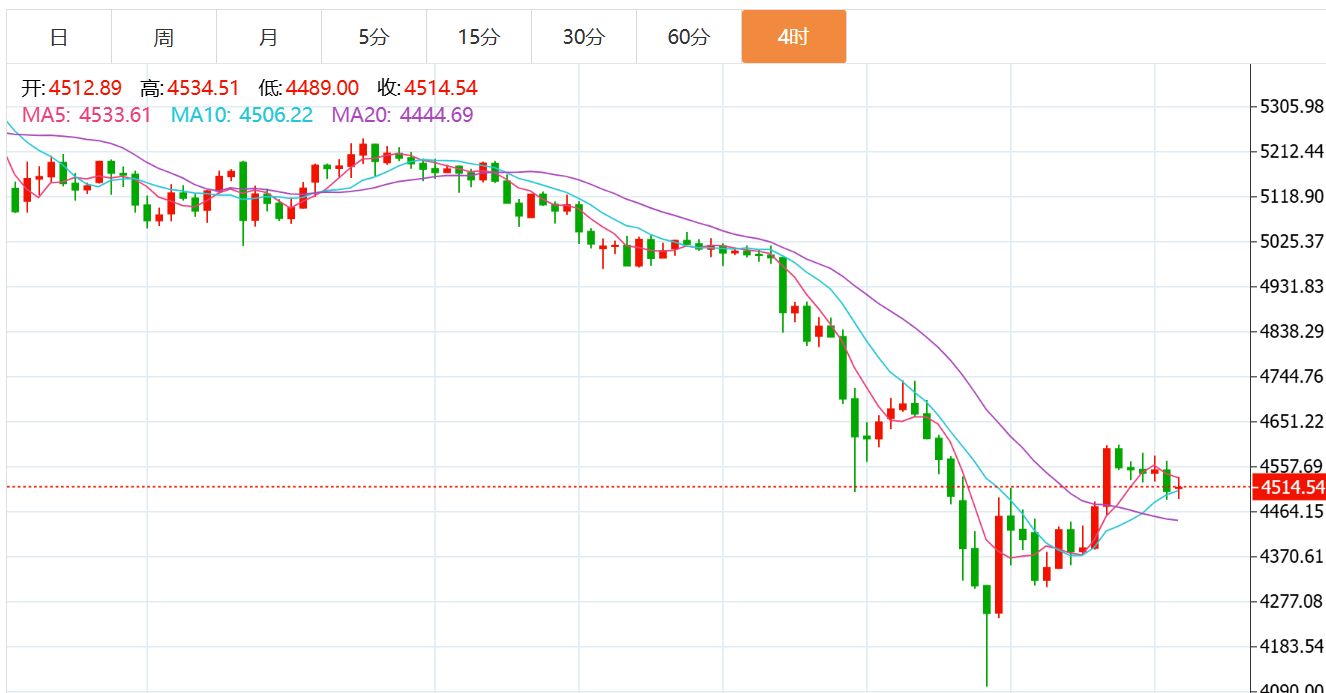The width and height of the screenshot is (1326, 693).
Task: Select the 15分 interval tab
Action: [478, 37]
